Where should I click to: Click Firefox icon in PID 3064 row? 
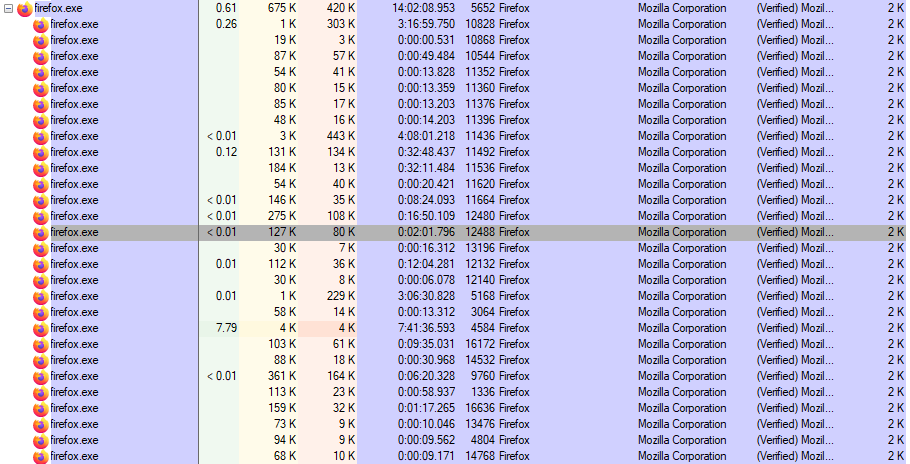pyautogui.click(x=41, y=313)
